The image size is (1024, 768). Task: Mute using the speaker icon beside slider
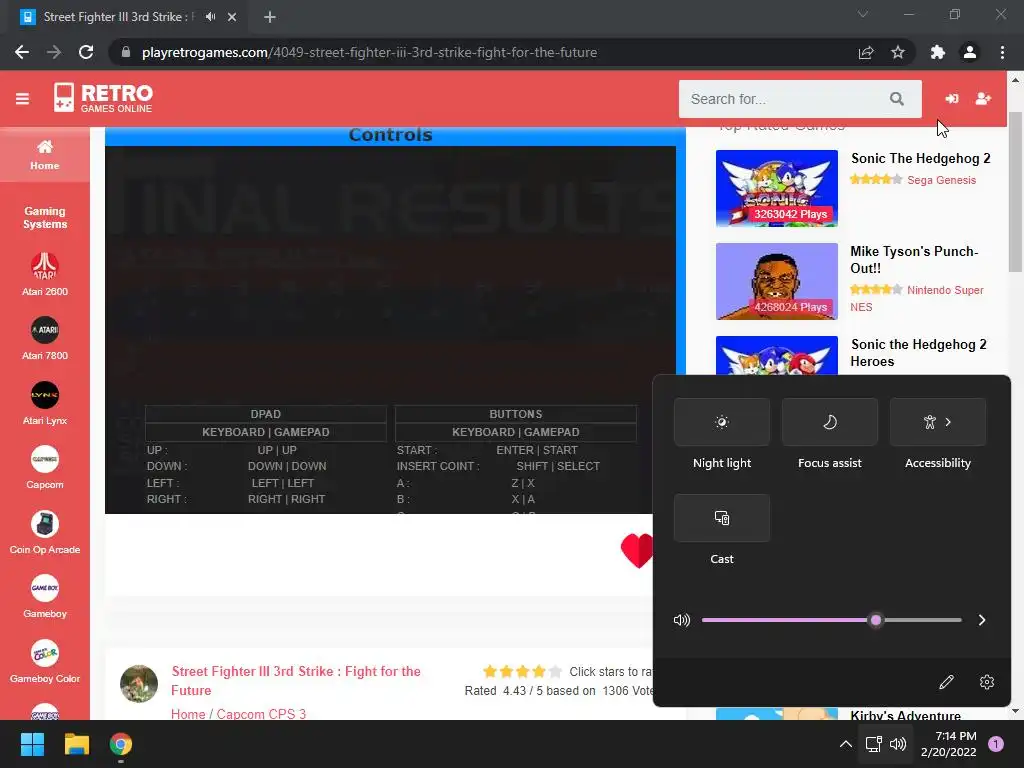(681, 620)
